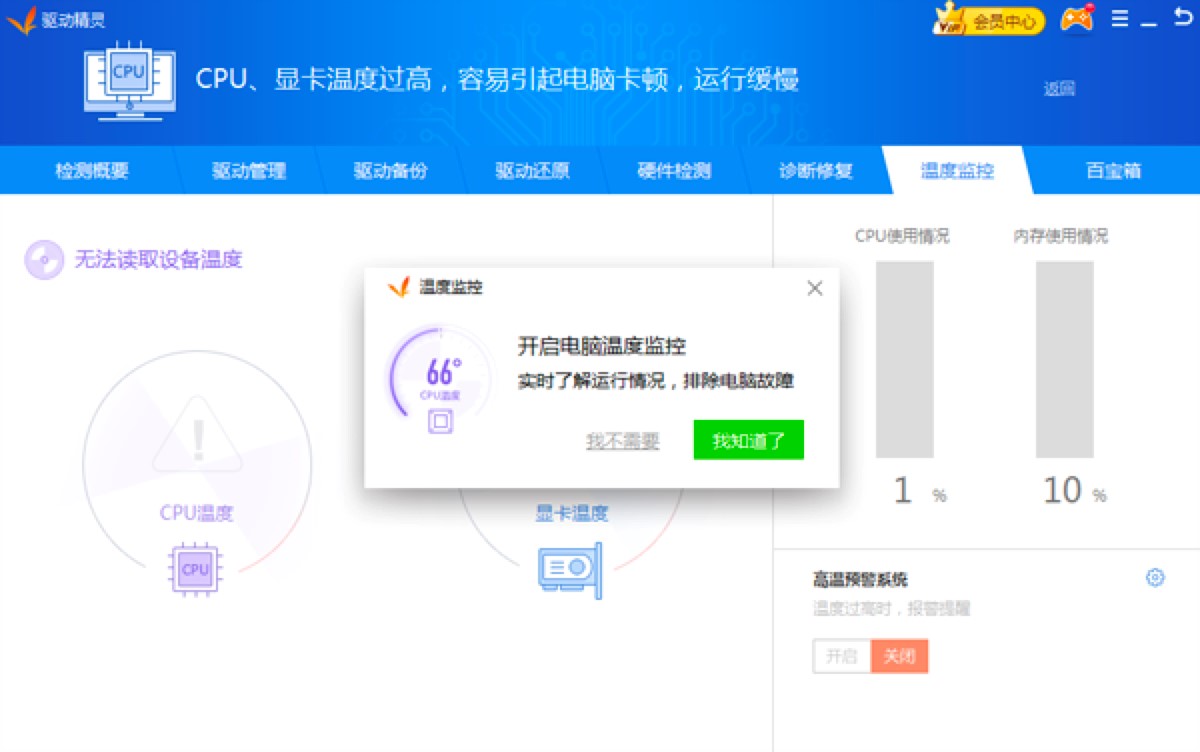This screenshot has height=752, width=1200.
Task: Select the CPU温度 chip icon
Action: pyautogui.click(x=193, y=568)
